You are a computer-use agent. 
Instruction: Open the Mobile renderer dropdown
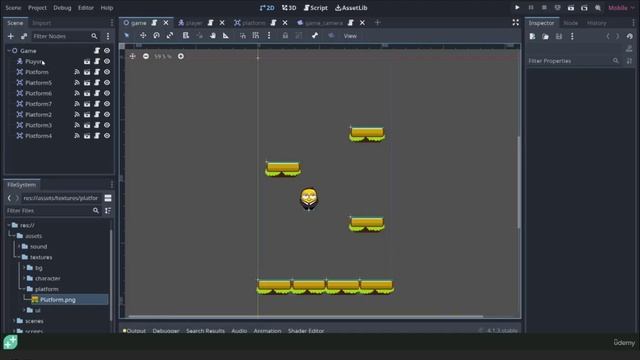click(x=621, y=8)
